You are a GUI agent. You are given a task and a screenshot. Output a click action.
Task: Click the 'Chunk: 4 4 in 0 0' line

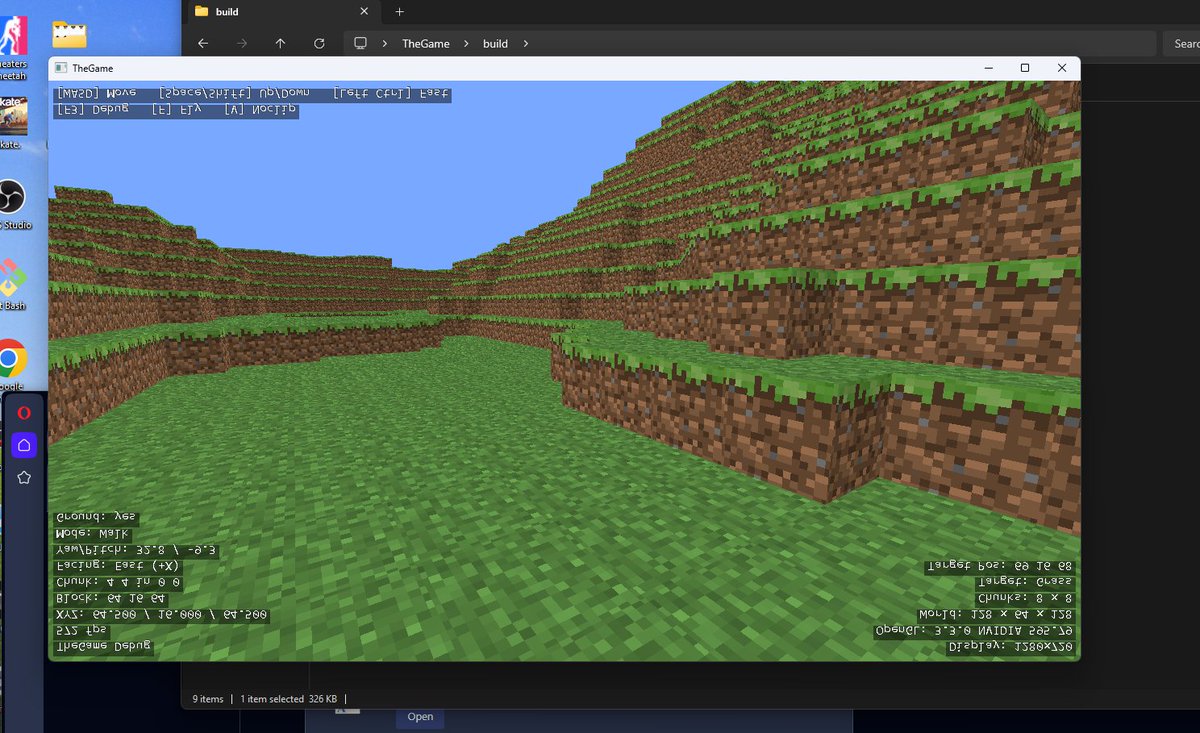pyautogui.click(x=118, y=582)
